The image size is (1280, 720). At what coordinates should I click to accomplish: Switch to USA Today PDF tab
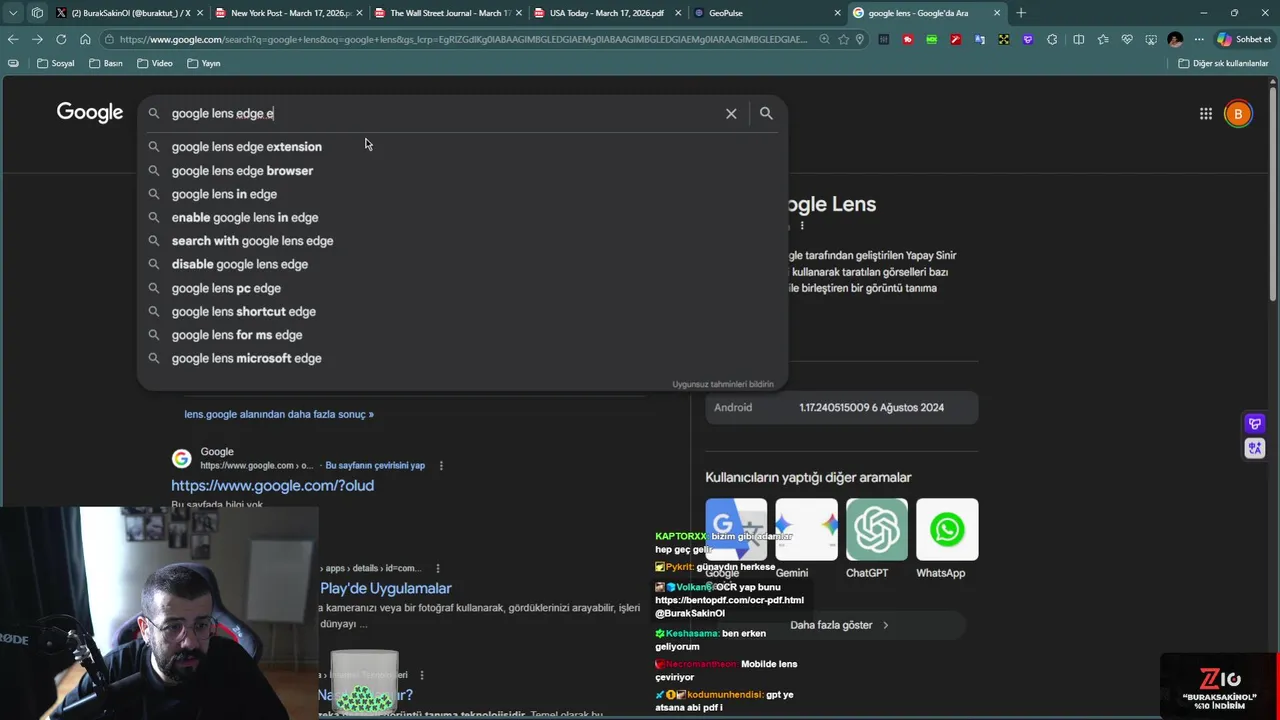pyautogui.click(x=606, y=13)
